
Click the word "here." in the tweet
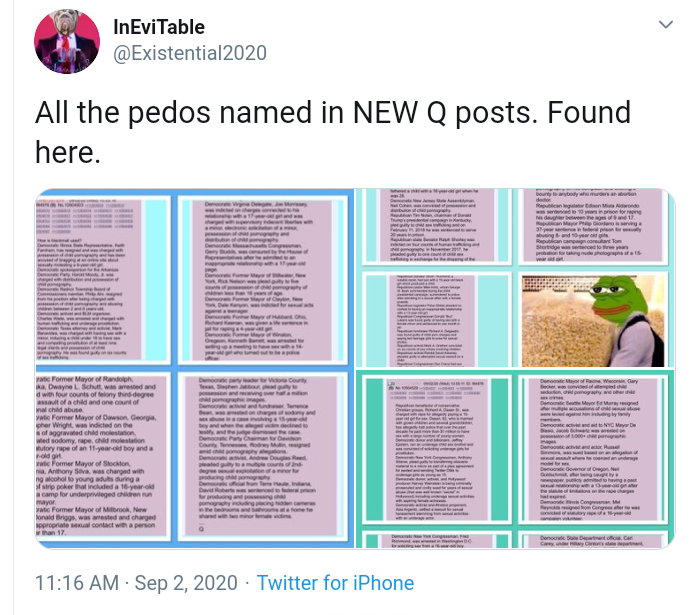coord(67,153)
